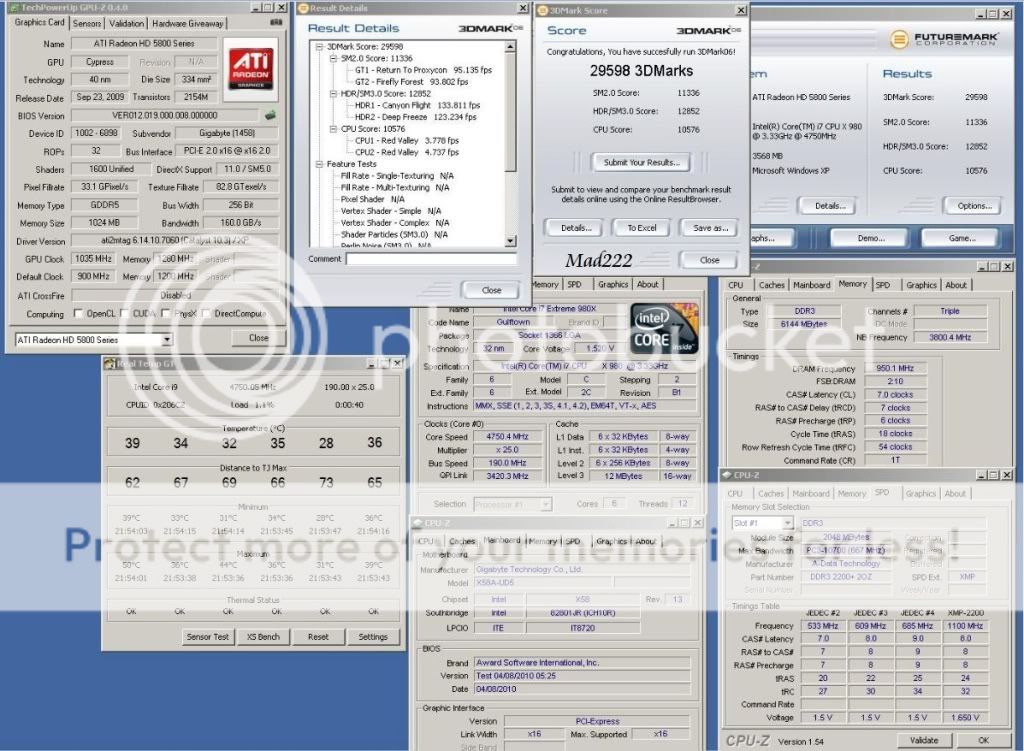Select the Graphics Card tab in GPU-Z
The image size is (1024, 751).
point(40,22)
